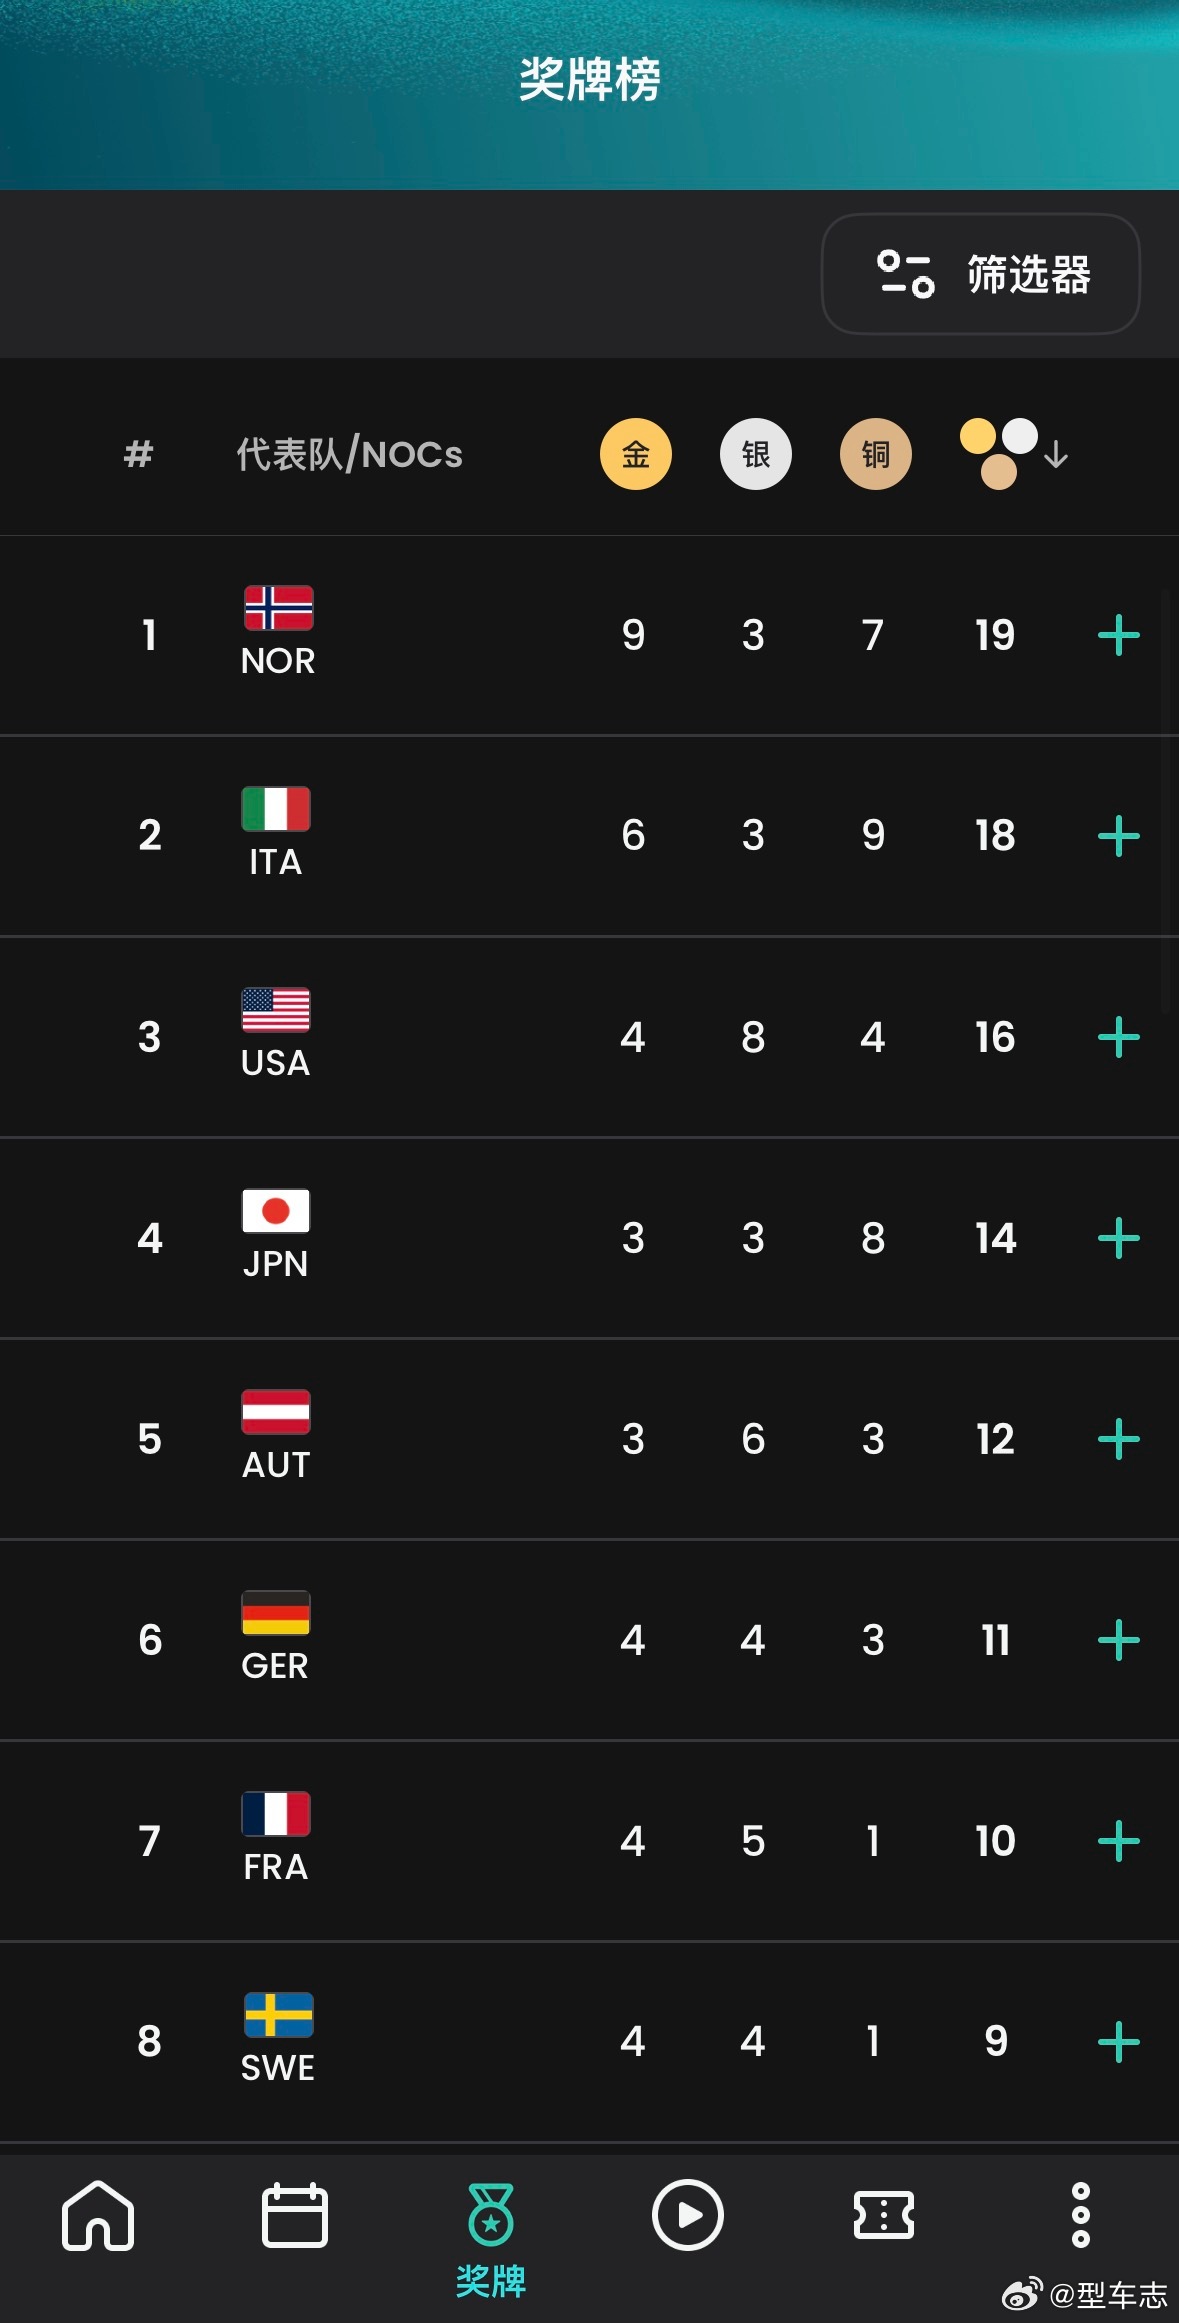Open the more options three-dot menu

click(x=1080, y=2215)
